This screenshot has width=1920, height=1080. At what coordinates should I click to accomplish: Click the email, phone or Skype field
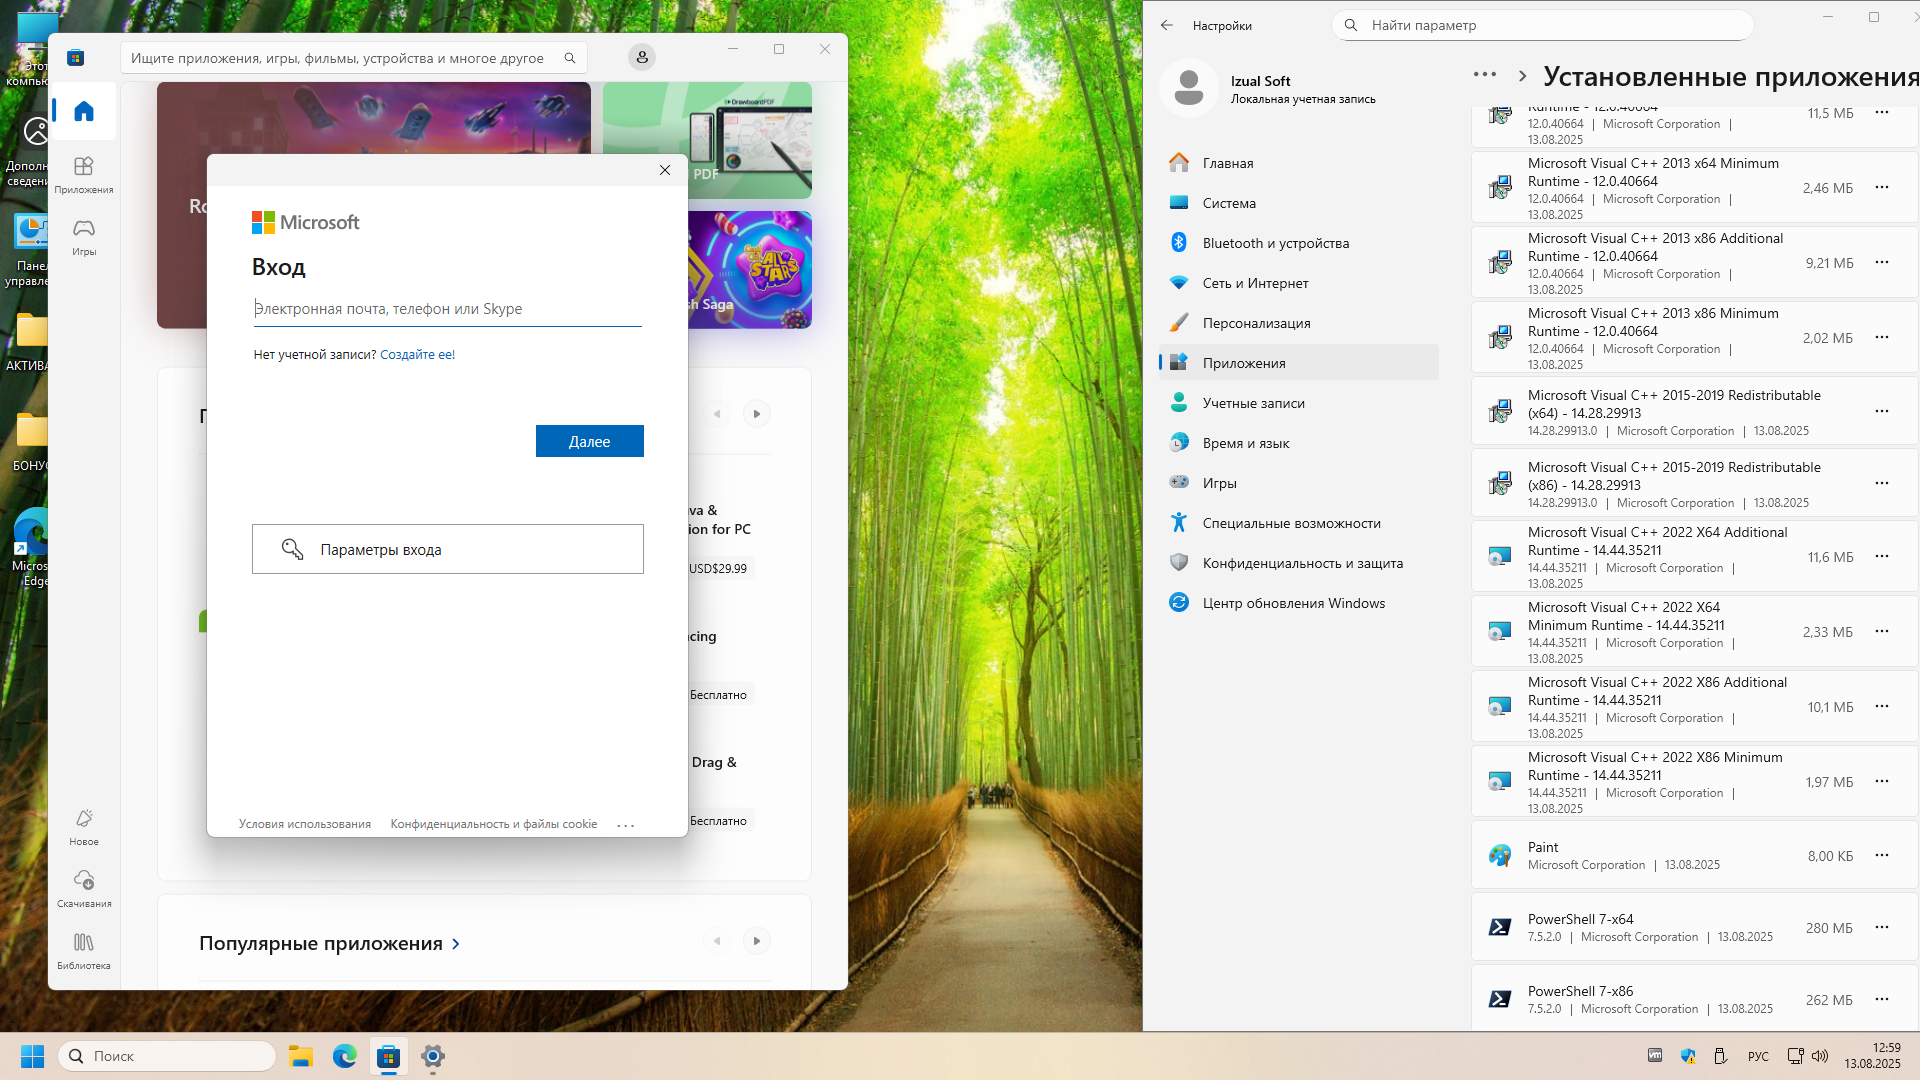447,309
